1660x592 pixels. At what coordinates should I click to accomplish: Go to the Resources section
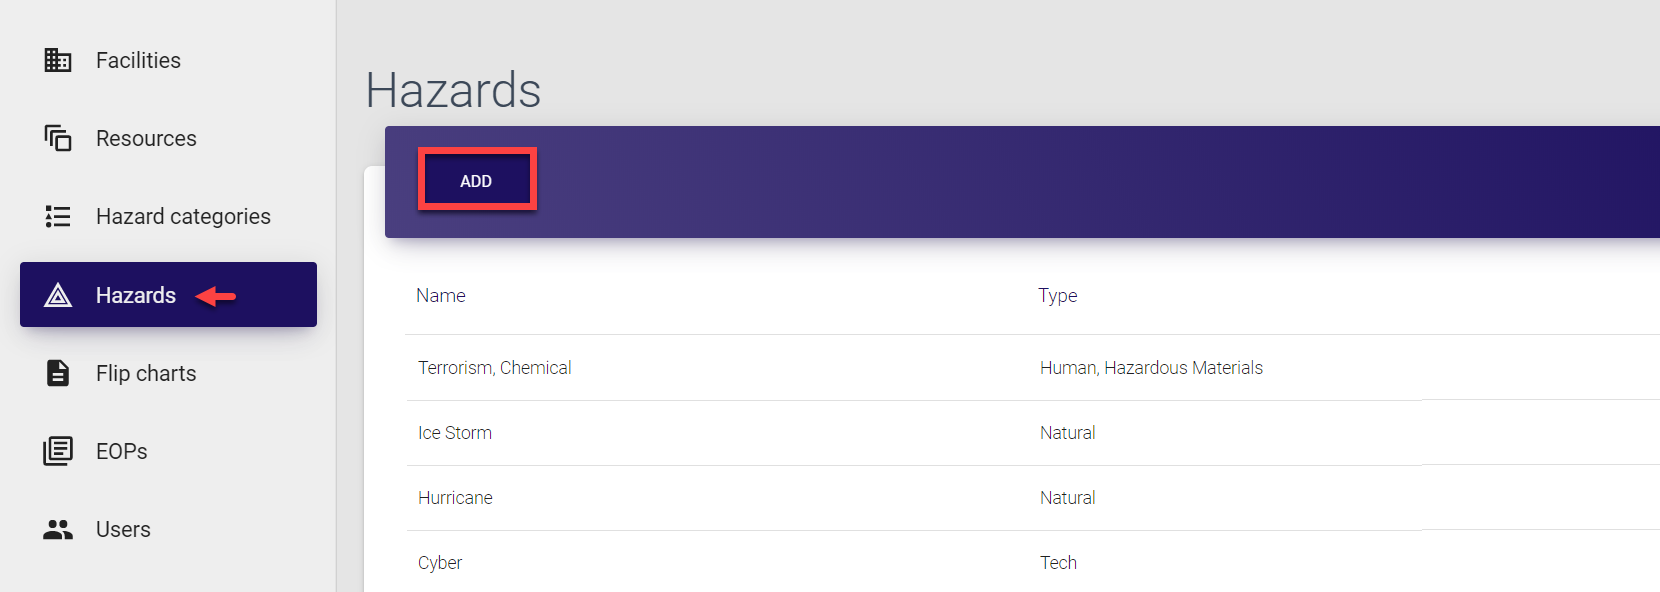click(x=146, y=138)
